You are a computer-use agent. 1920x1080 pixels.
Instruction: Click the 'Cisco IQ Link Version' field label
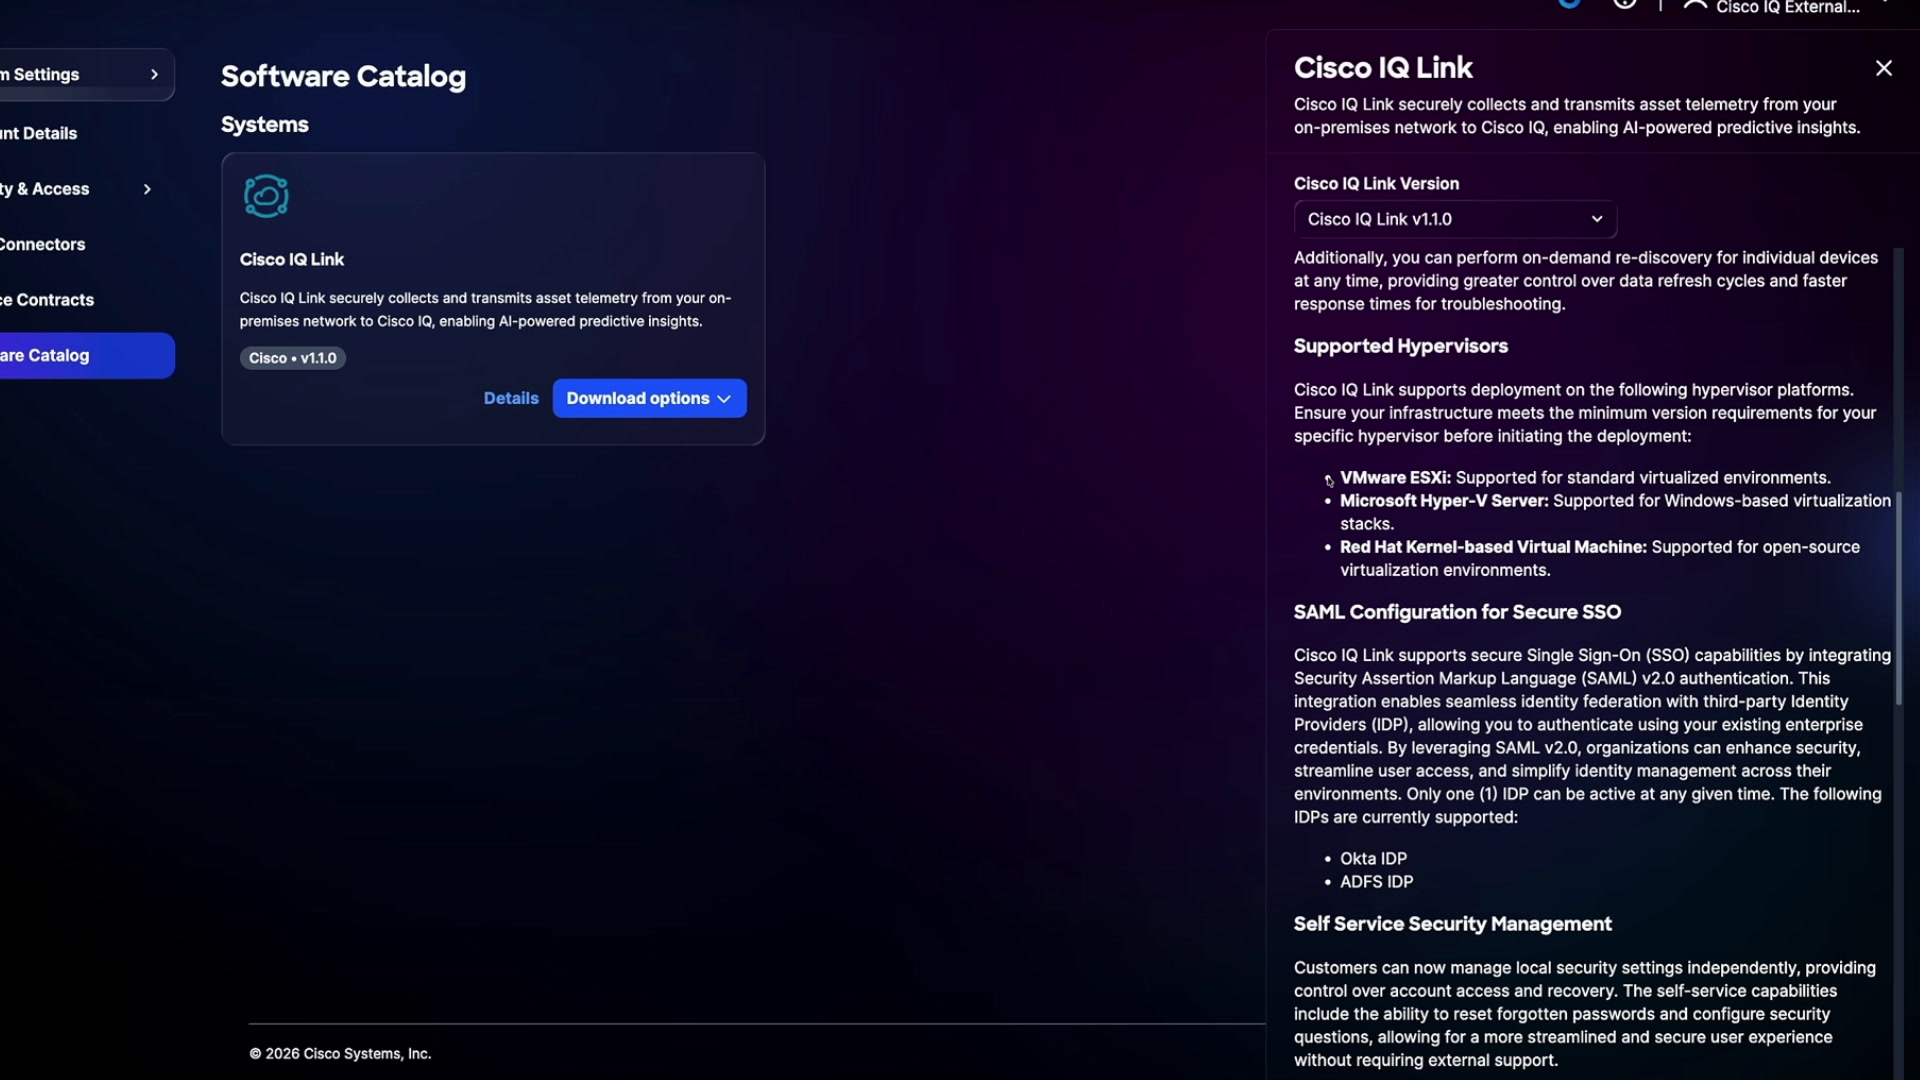point(1376,184)
